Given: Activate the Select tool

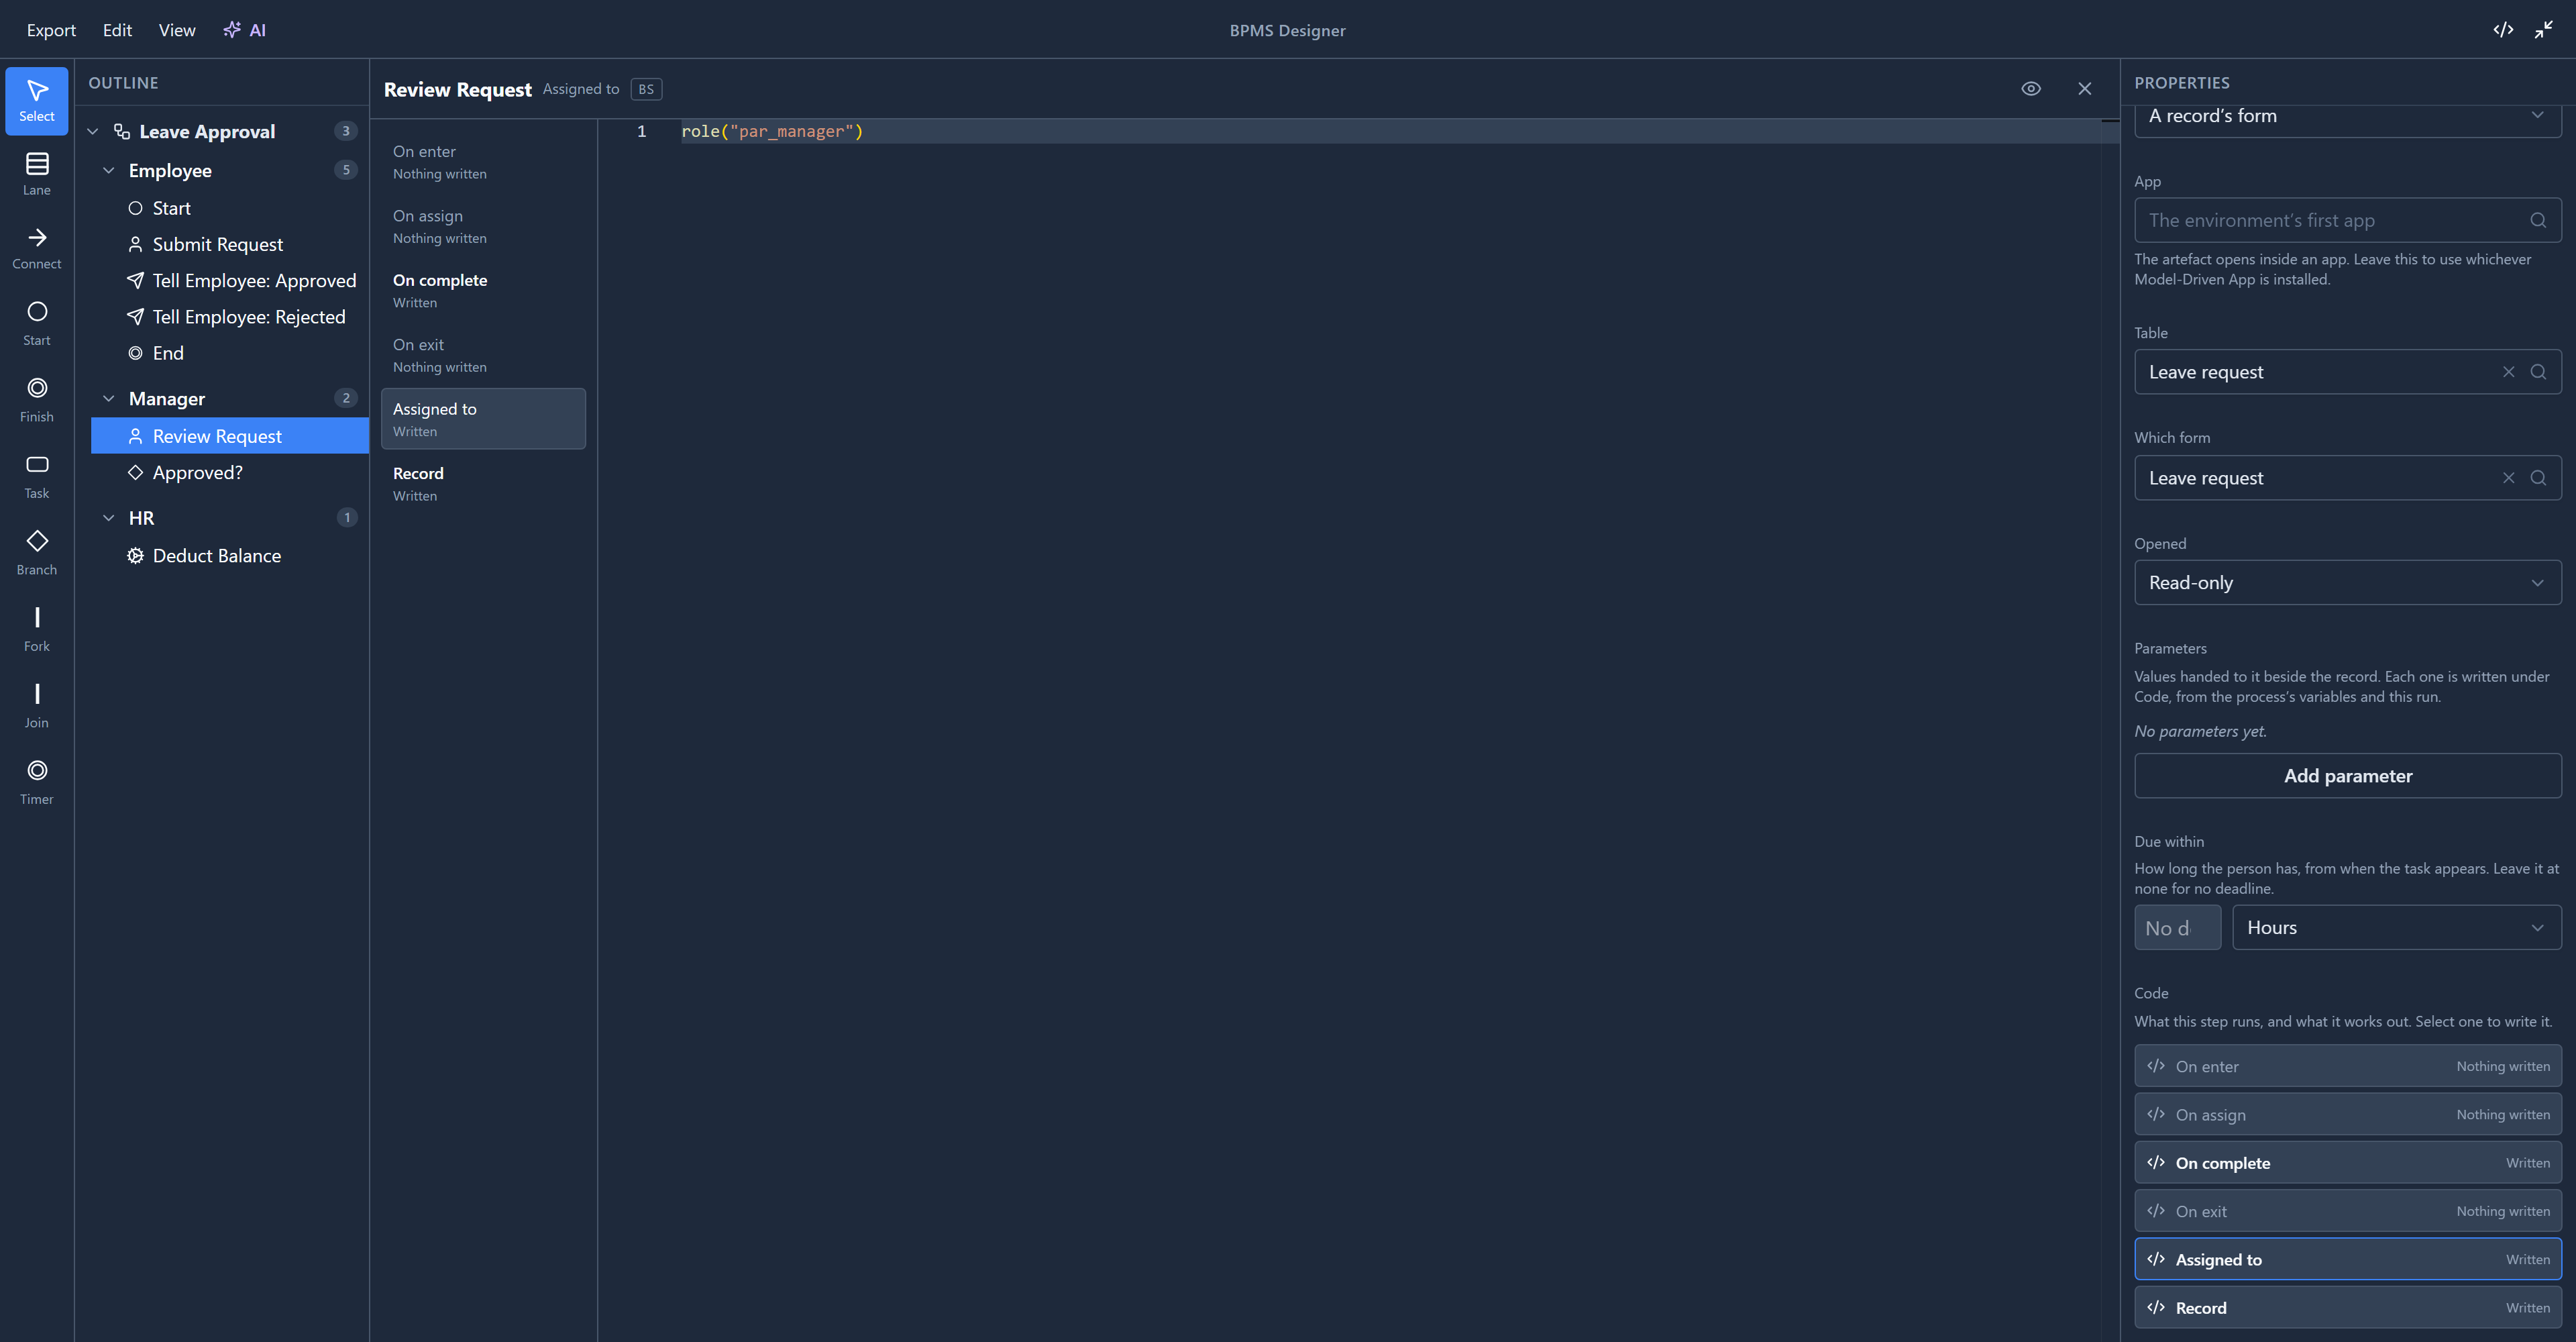Looking at the screenshot, I should (37, 101).
